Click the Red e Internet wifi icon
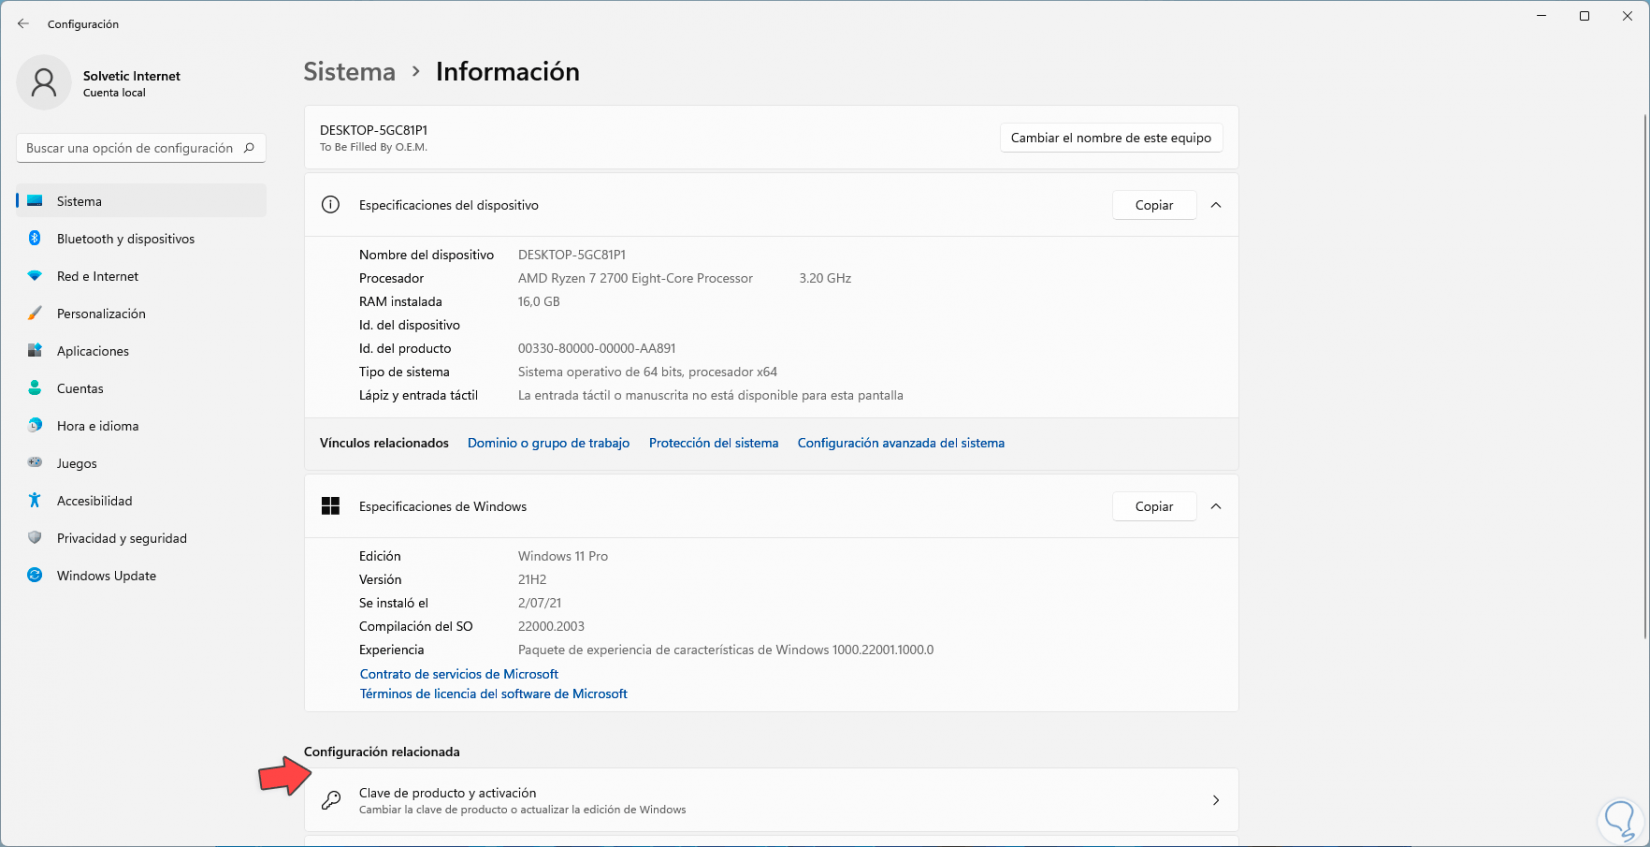Screen dimensions: 1650x847 pos(35,276)
